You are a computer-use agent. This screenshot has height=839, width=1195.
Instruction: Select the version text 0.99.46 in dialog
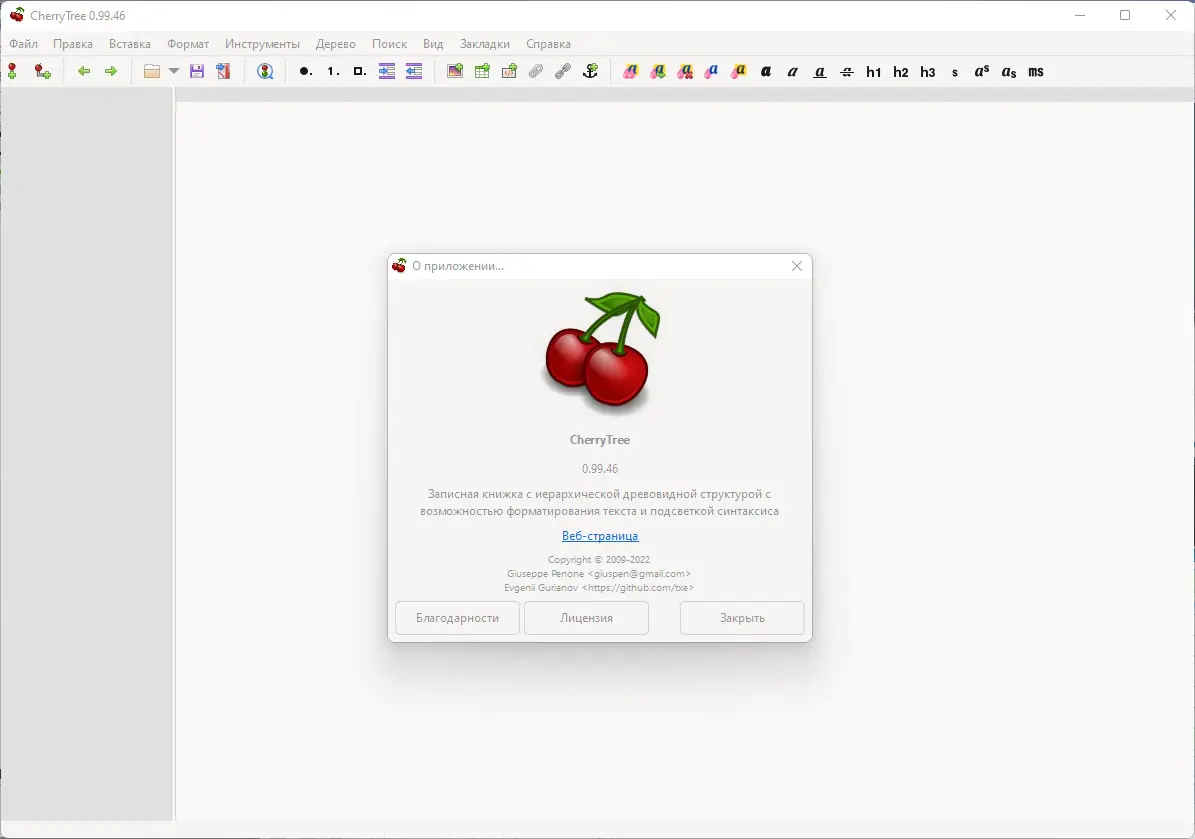tap(600, 469)
